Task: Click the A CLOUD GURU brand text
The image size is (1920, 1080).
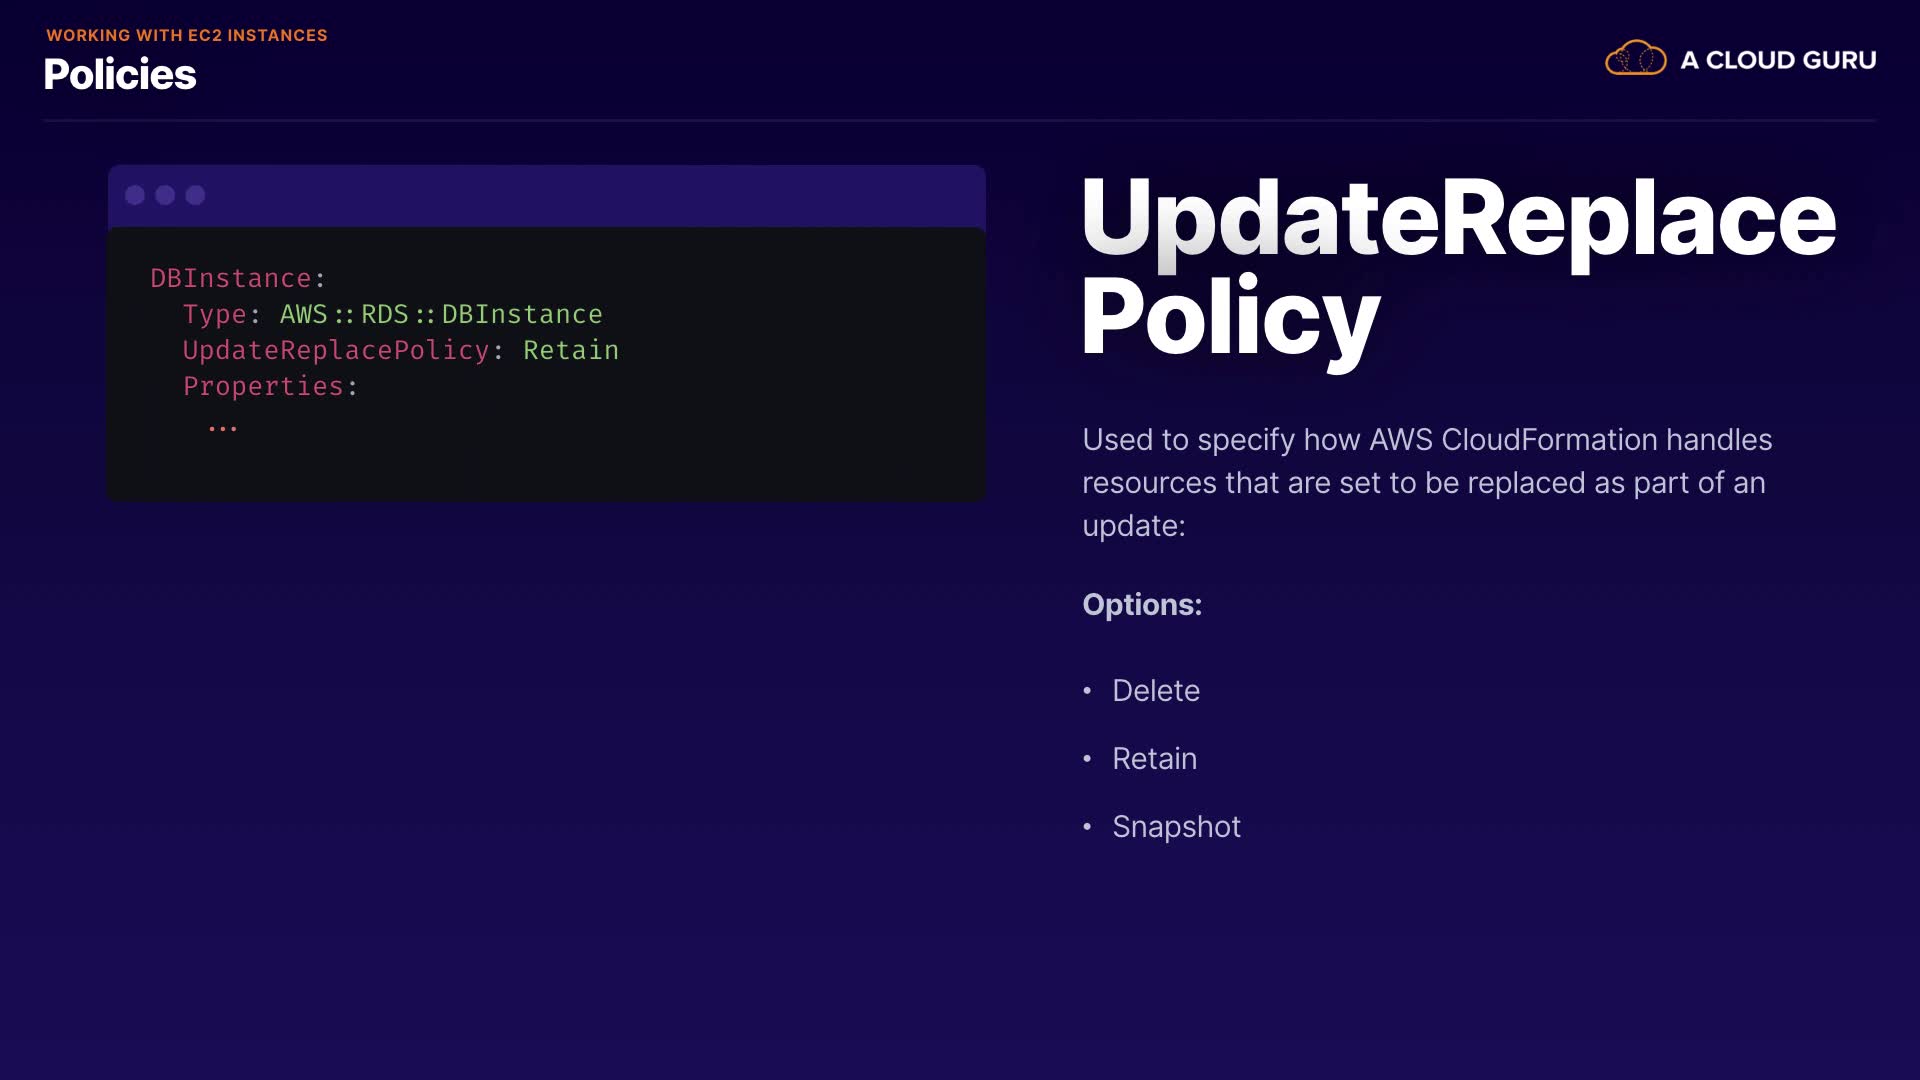Action: point(1777,60)
